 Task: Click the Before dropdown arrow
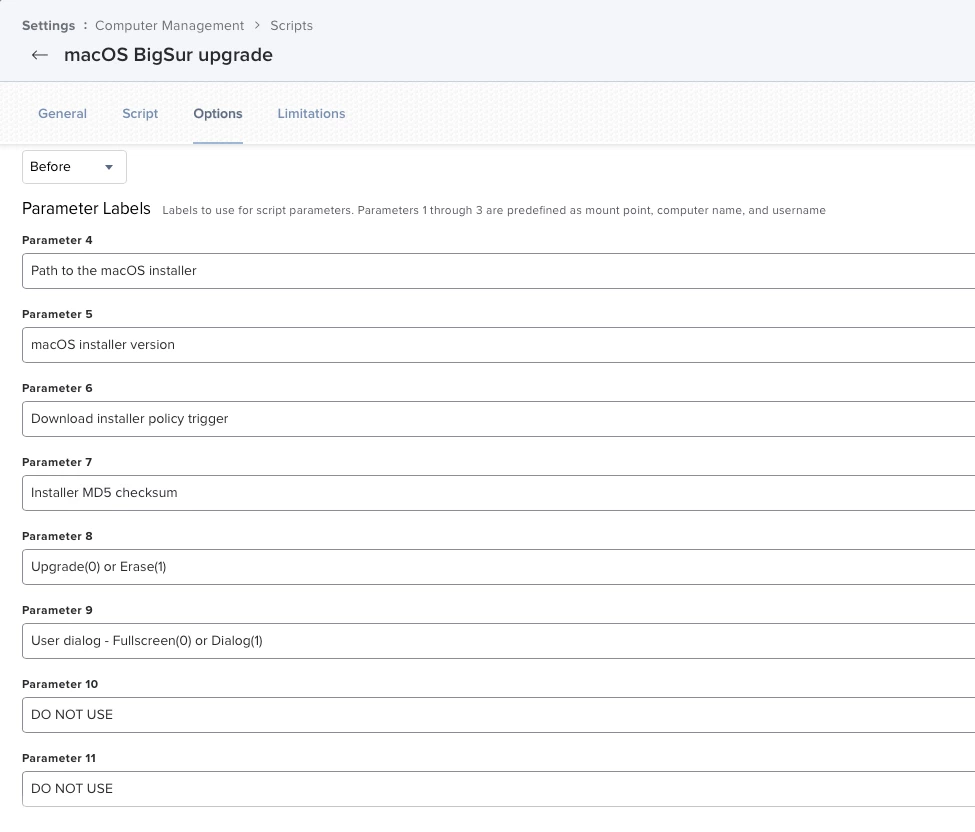pyautogui.click(x=109, y=167)
